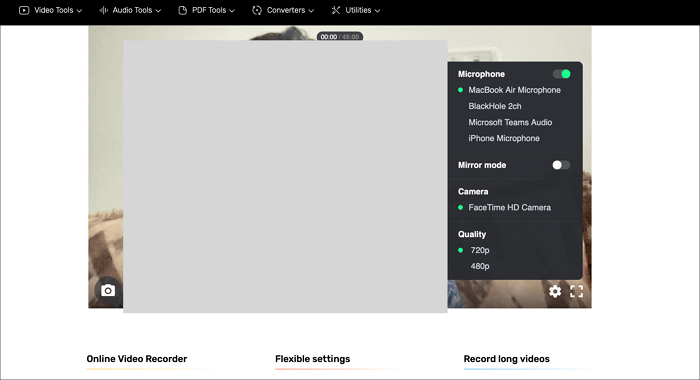Expand Utilities dropdown arrow
This screenshot has width=700, height=380.
coord(377,11)
